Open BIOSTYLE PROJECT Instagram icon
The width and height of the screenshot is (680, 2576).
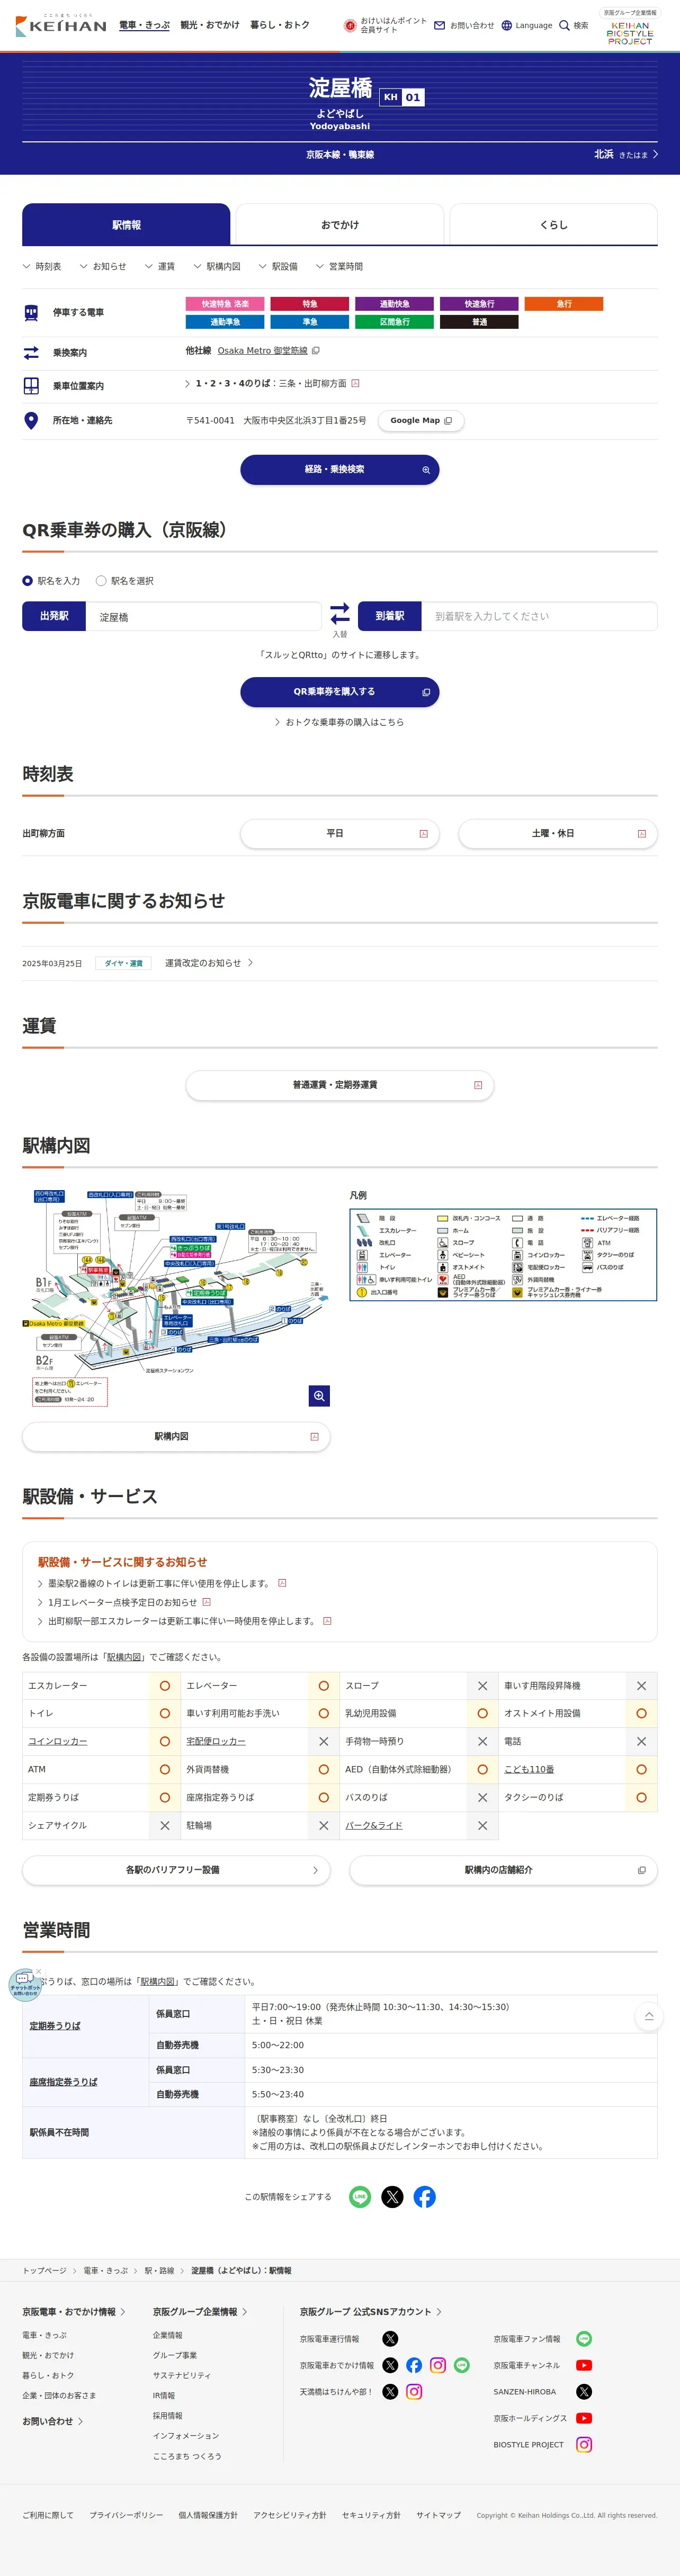click(584, 2444)
